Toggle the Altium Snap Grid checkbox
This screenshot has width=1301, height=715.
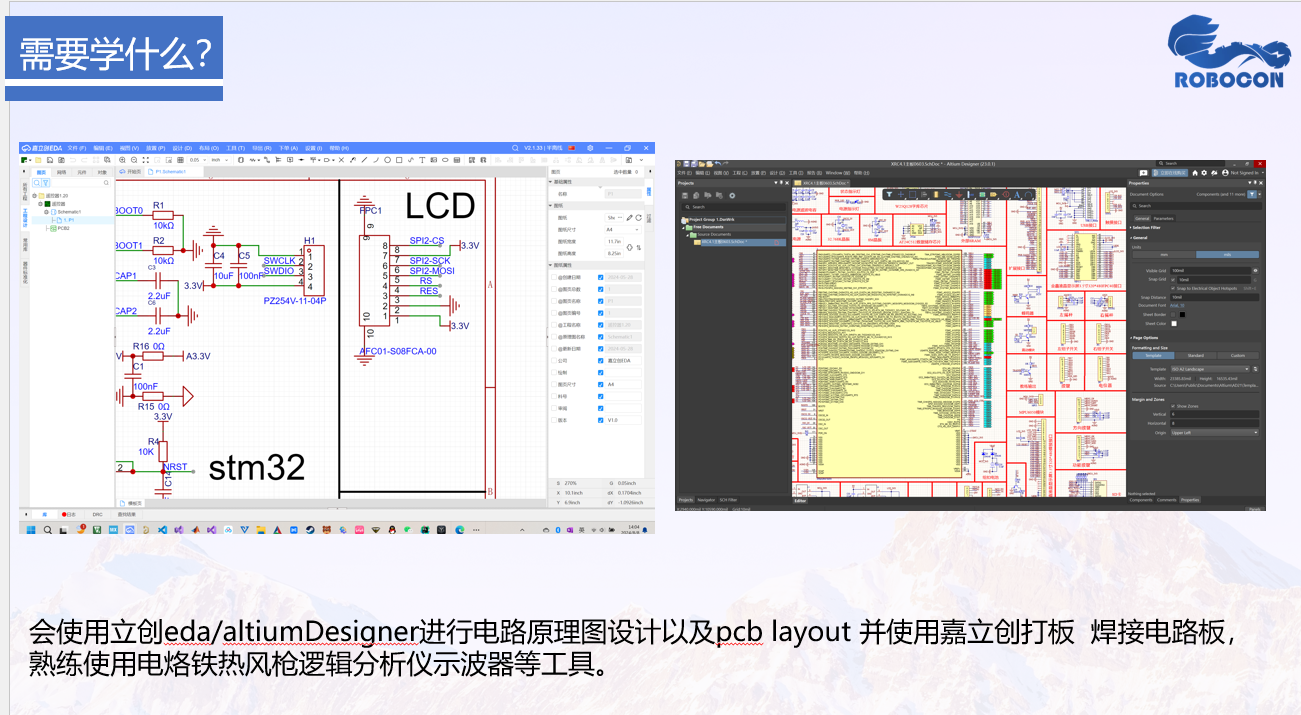click(x=1174, y=279)
